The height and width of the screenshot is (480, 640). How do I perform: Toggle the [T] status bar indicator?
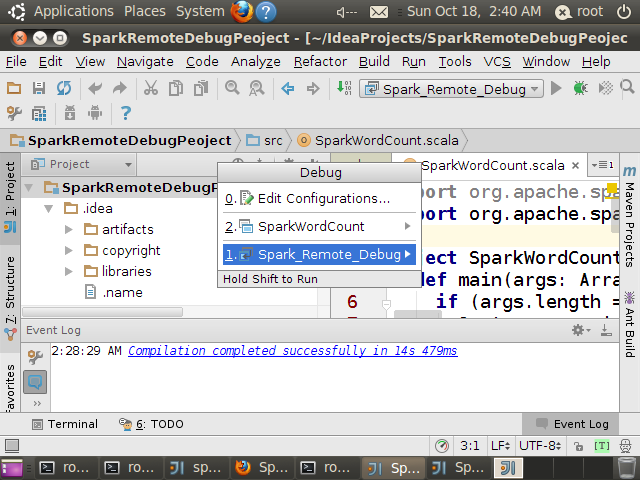[x=602, y=446]
